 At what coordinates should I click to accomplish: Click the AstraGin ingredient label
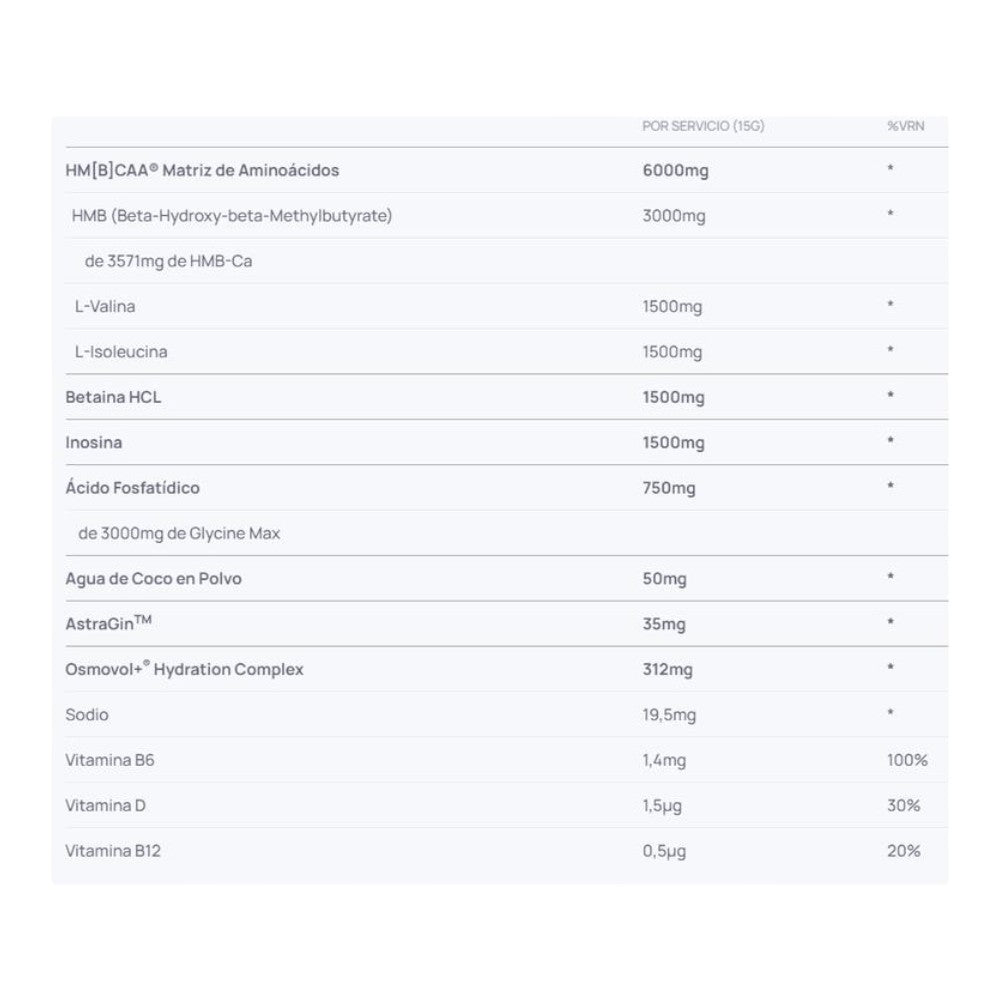108,624
